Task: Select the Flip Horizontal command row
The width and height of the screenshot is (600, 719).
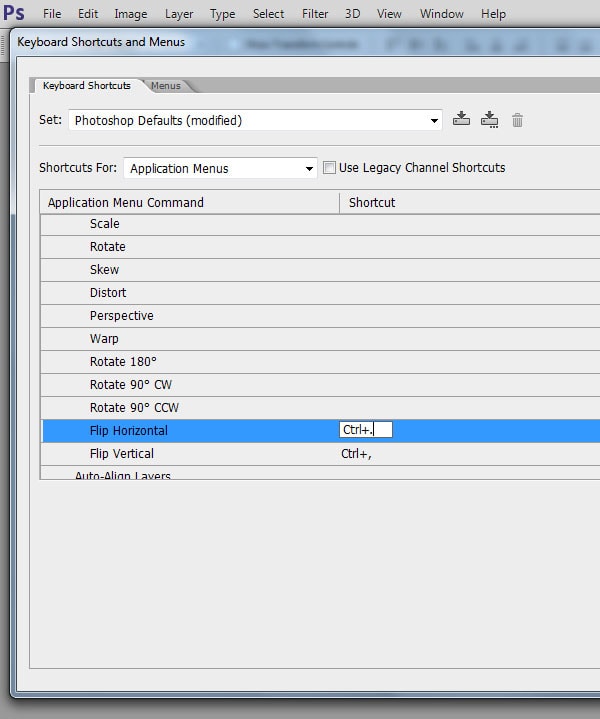Action: click(x=320, y=431)
